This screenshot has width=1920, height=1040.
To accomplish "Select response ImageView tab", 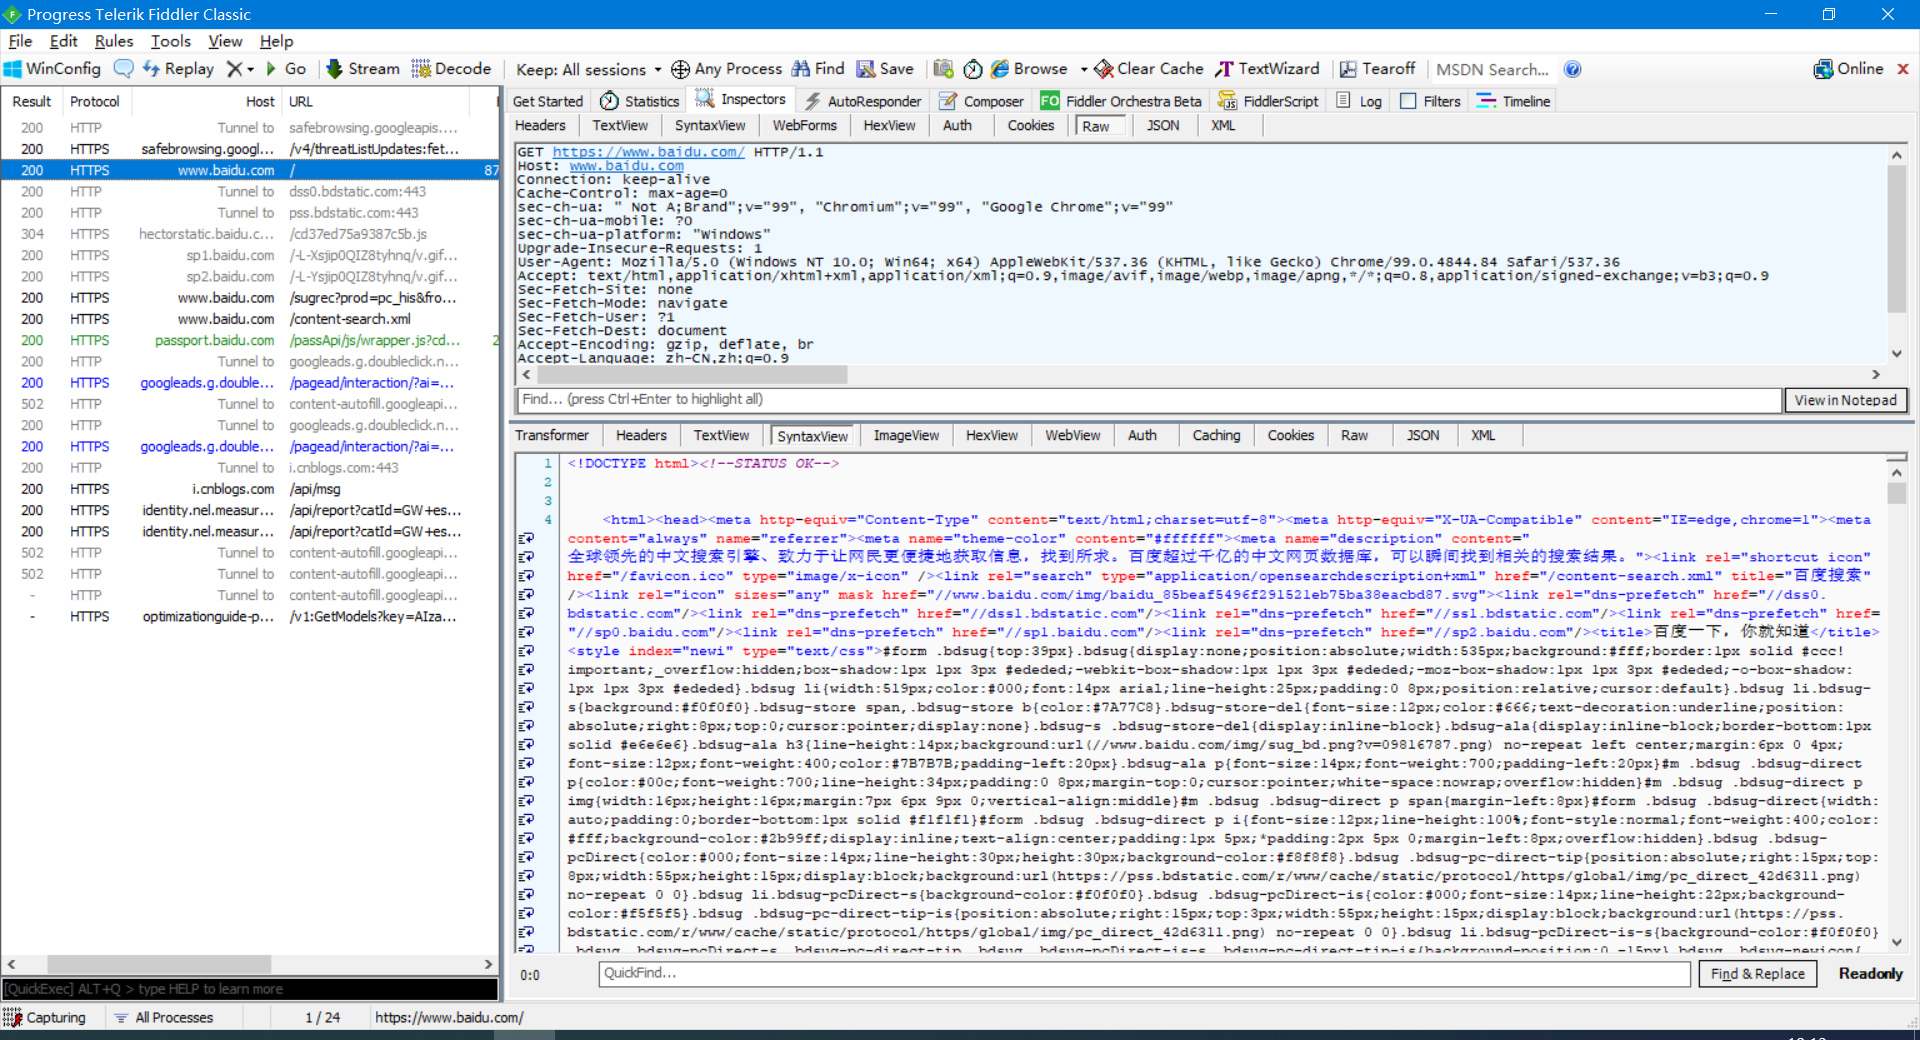I will (x=906, y=435).
